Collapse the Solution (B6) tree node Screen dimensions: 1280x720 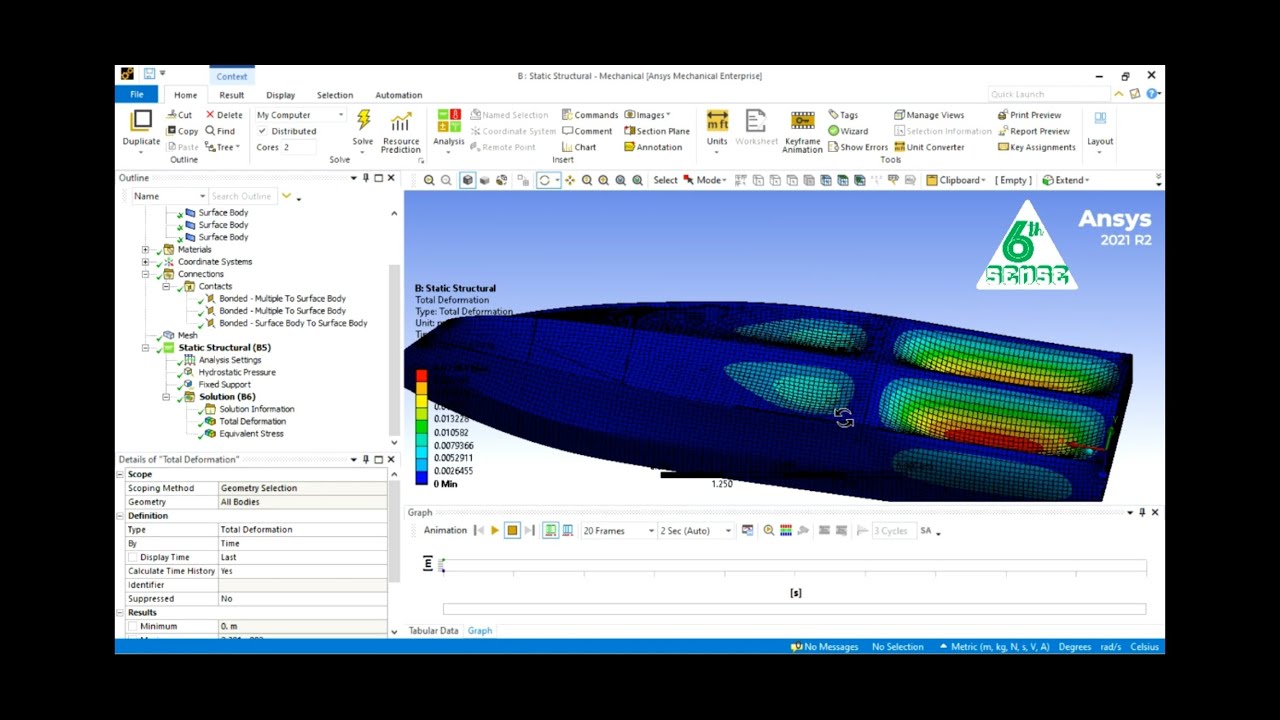pos(166,397)
